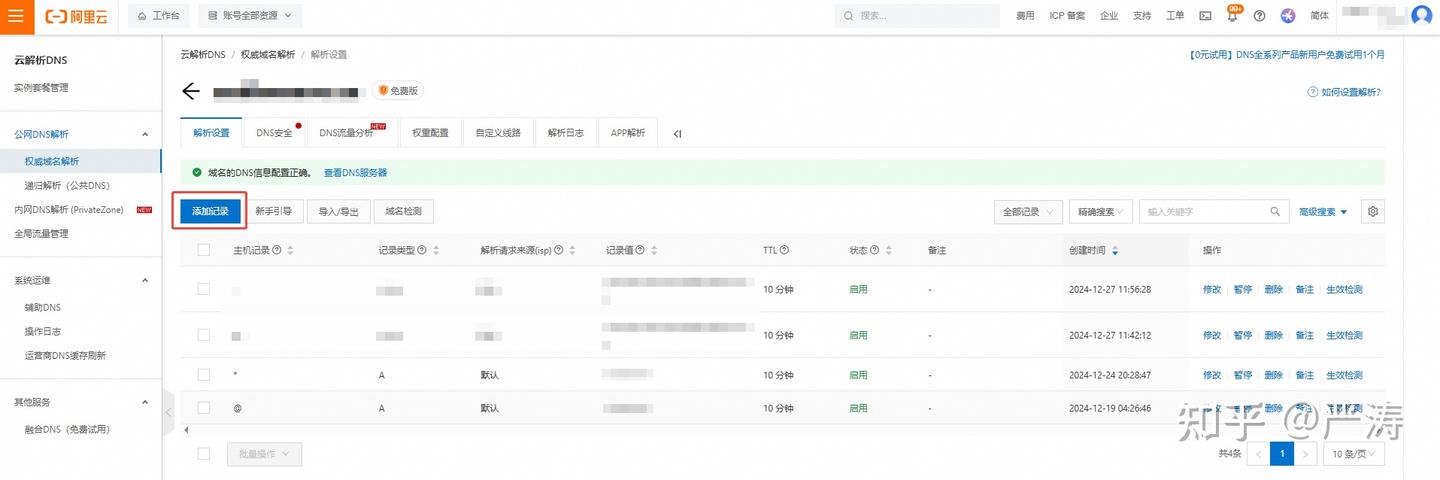Click the 导入/导出 button

(338, 212)
